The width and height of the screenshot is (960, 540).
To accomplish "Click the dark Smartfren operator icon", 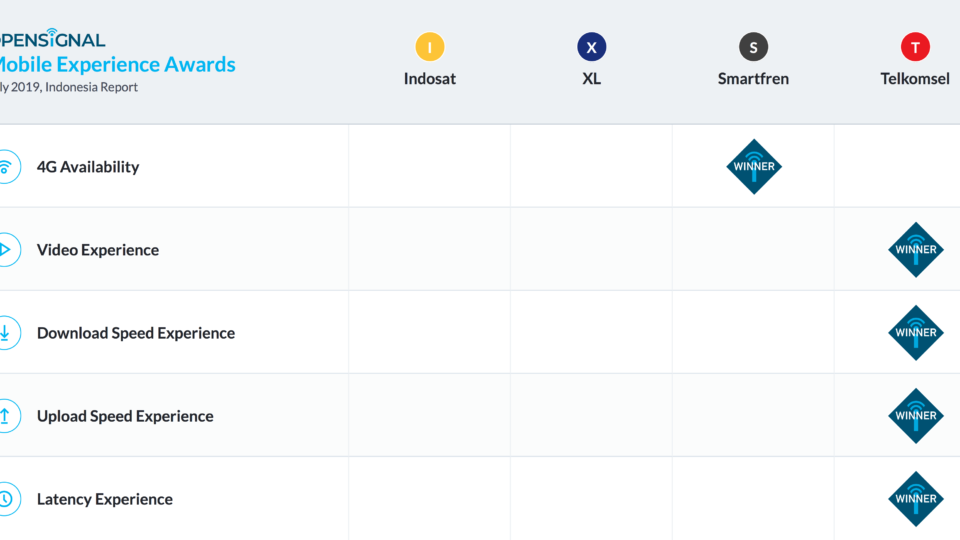I will [x=753, y=47].
